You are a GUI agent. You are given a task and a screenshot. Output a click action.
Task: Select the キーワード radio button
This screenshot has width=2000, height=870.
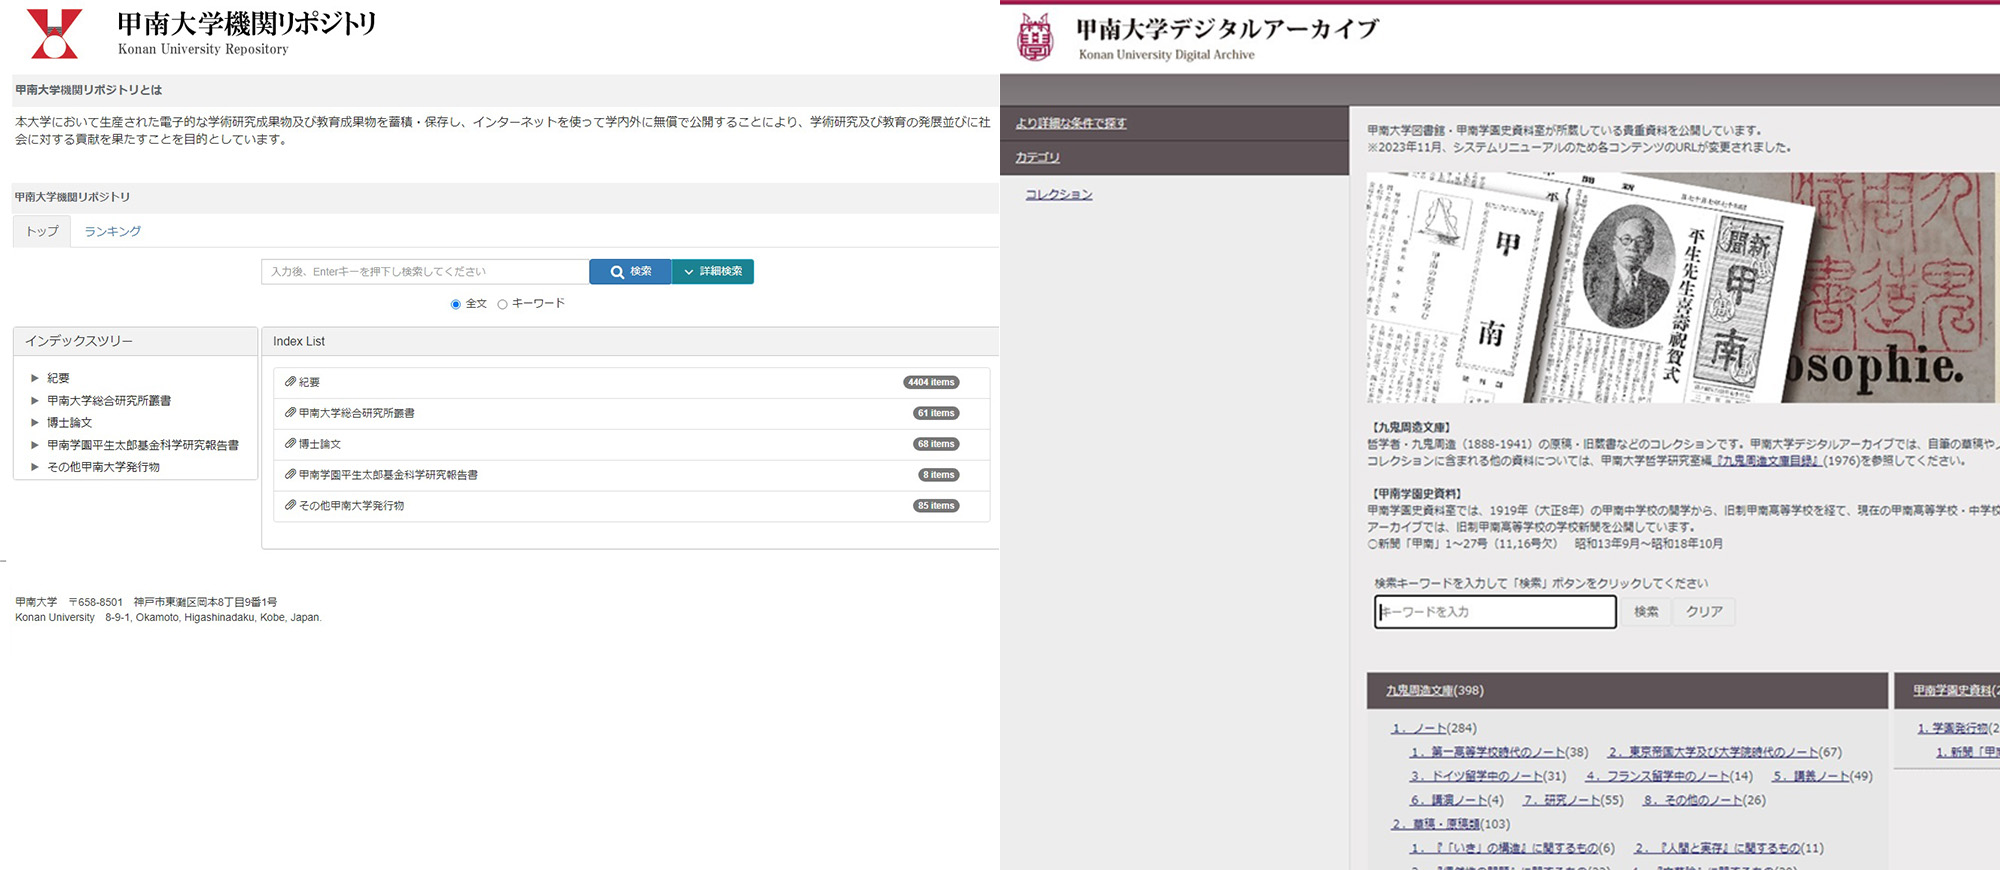click(x=502, y=304)
